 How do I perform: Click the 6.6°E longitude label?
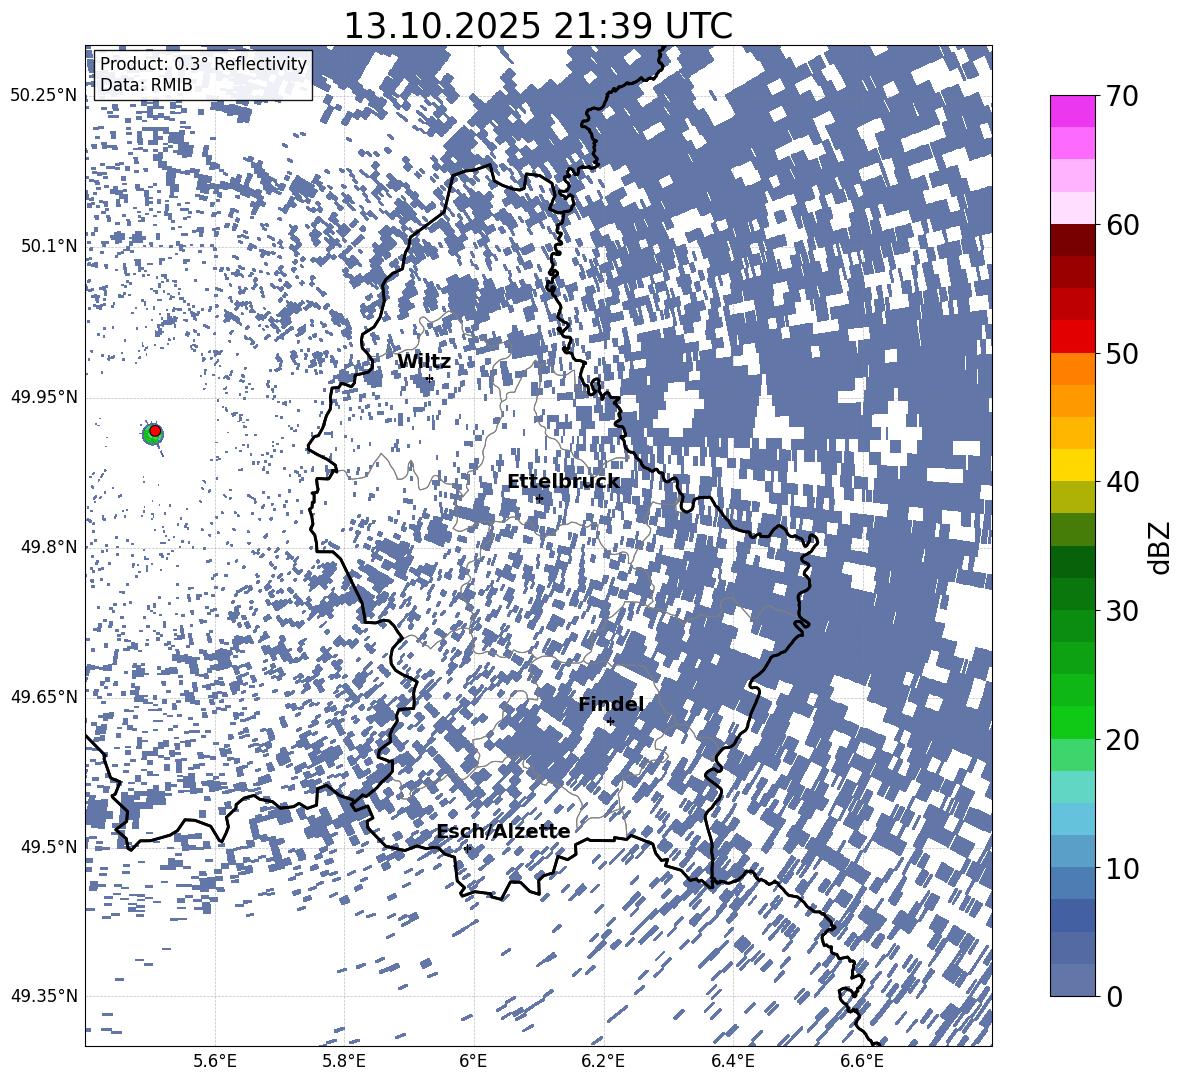862,1061
